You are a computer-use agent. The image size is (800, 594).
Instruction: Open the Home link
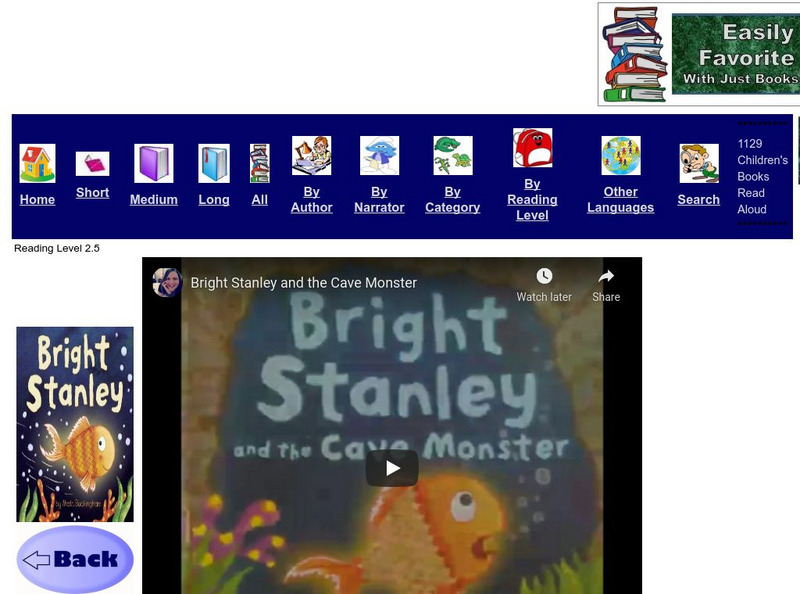37,200
